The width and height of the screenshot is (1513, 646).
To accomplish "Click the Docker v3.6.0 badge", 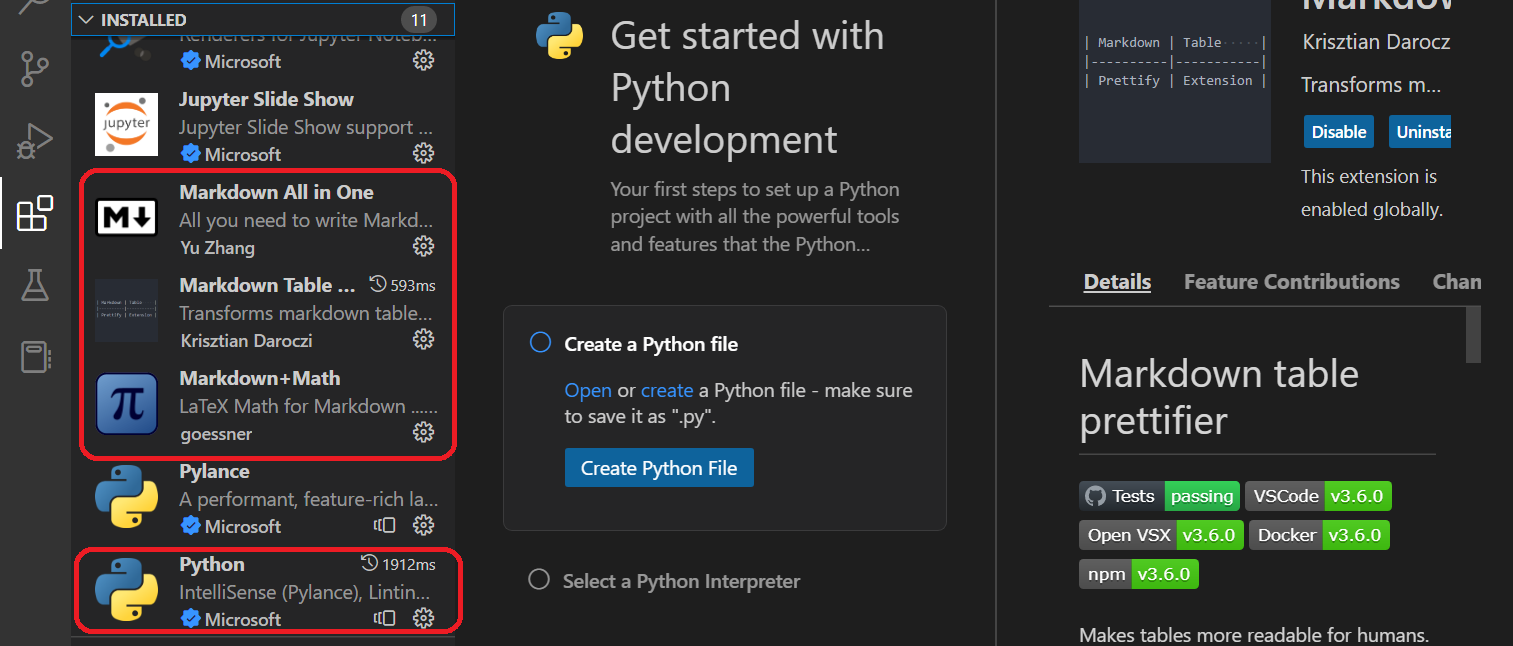I will [1320, 535].
